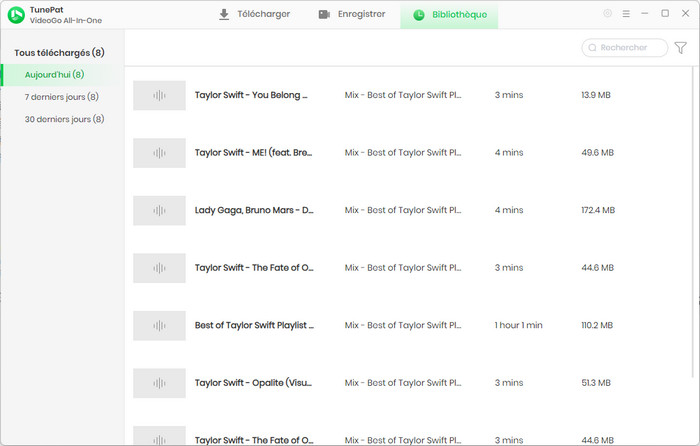Click the download arrow icon beside Télécharger
Screen dimensions: 700x446
click(224, 14)
